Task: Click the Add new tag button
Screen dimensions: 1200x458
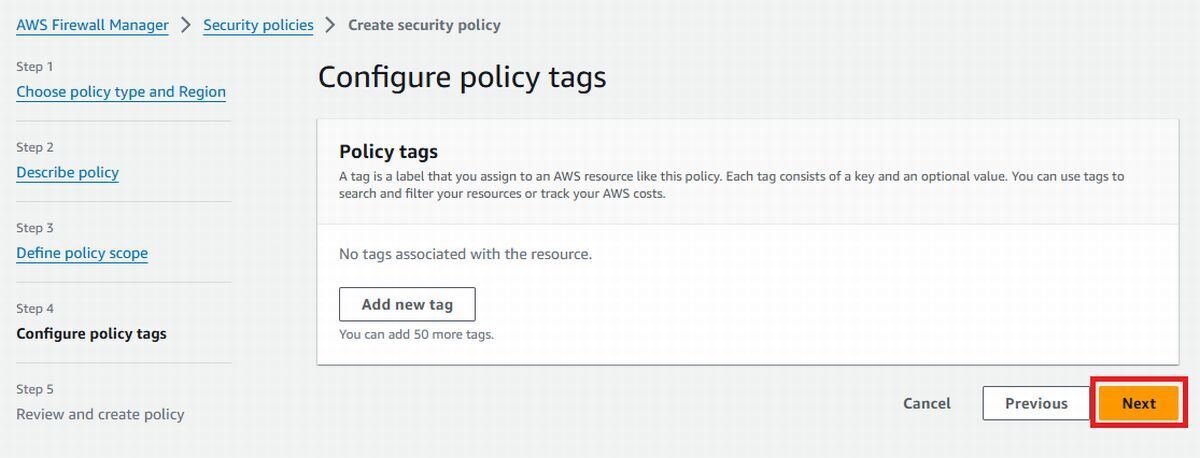Action: pyautogui.click(x=407, y=304)
